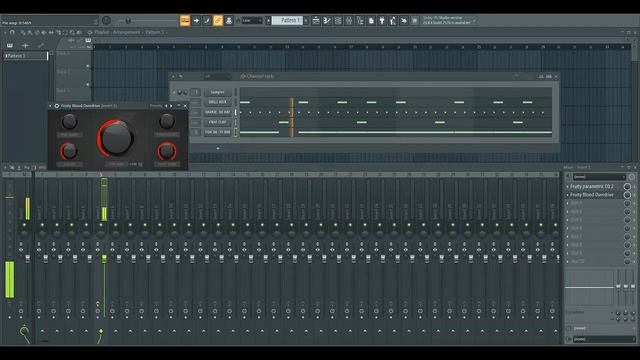
Task: Click the highlighted orange view button in top toolbar
Action: [185, 20]
